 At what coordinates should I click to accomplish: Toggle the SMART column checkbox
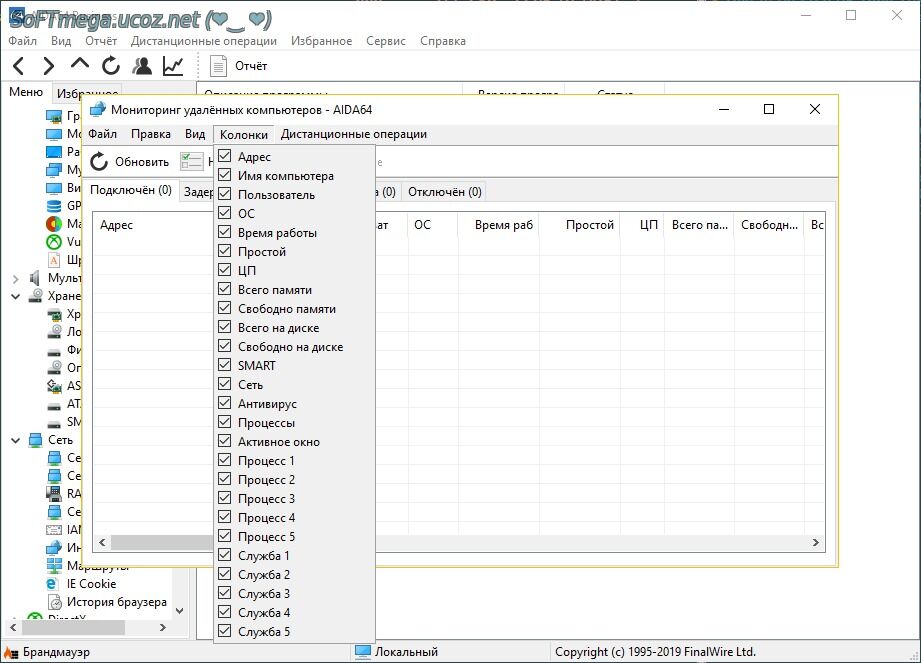click(x=225, y=366)
